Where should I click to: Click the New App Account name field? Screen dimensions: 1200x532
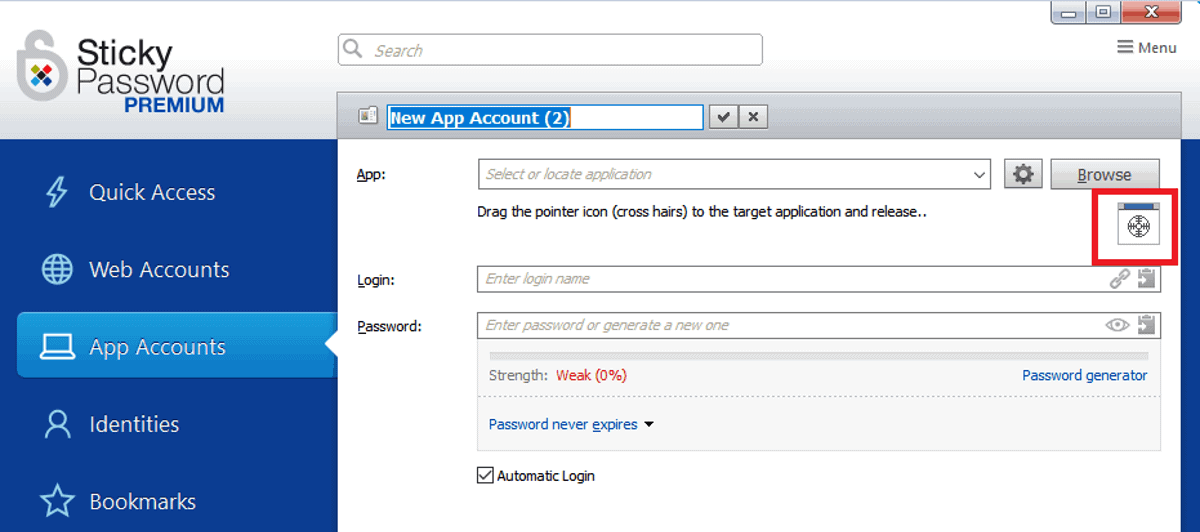click(x=545, y=117)
